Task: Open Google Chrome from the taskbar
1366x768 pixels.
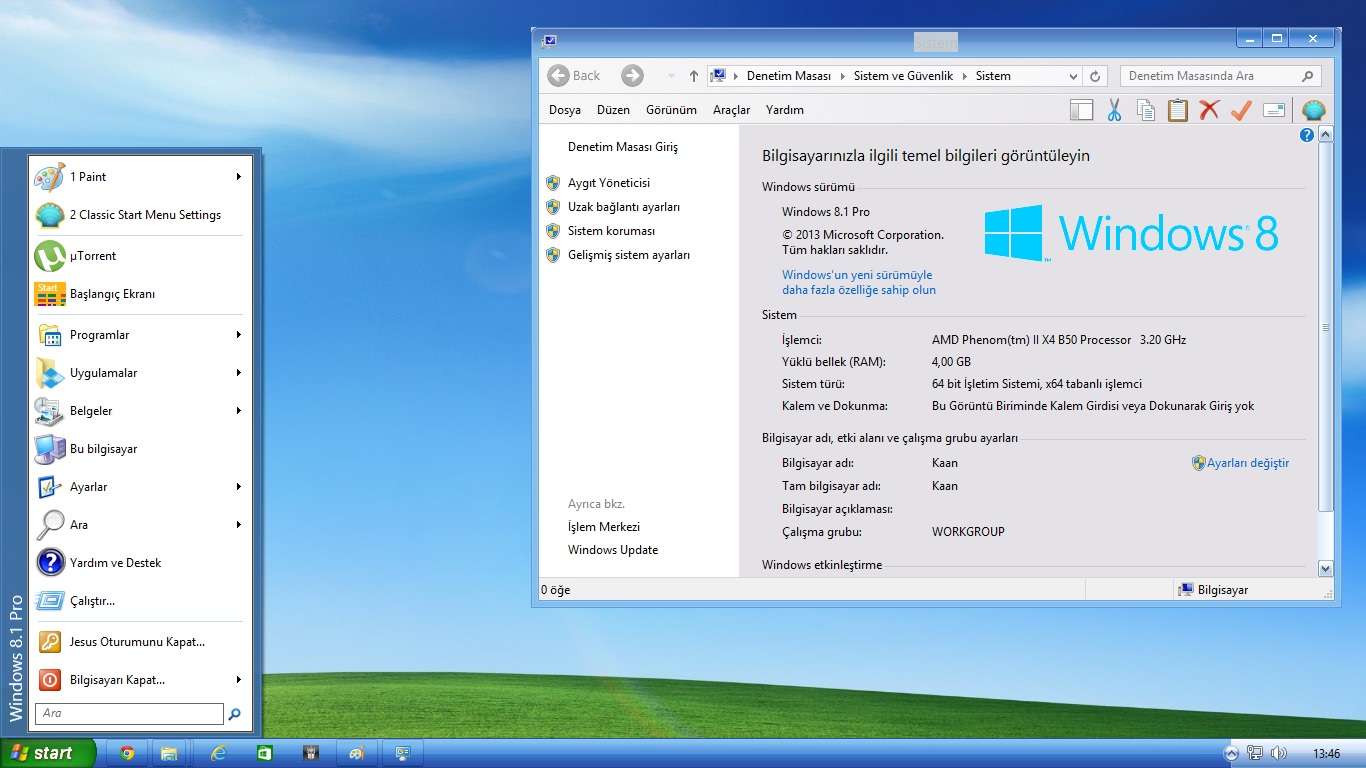Action: tap(126, 752)
